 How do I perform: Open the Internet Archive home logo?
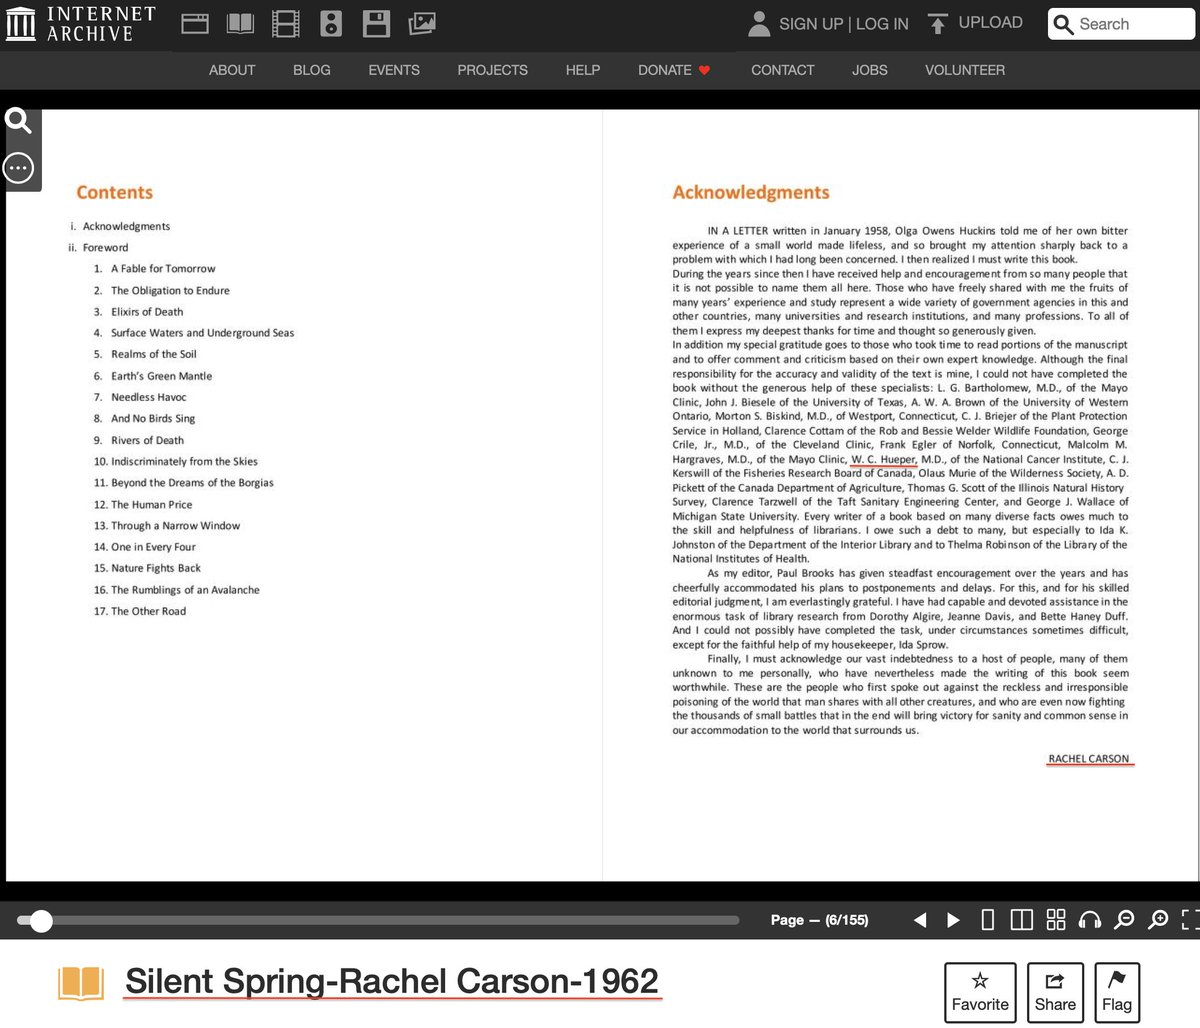[80, 24]
